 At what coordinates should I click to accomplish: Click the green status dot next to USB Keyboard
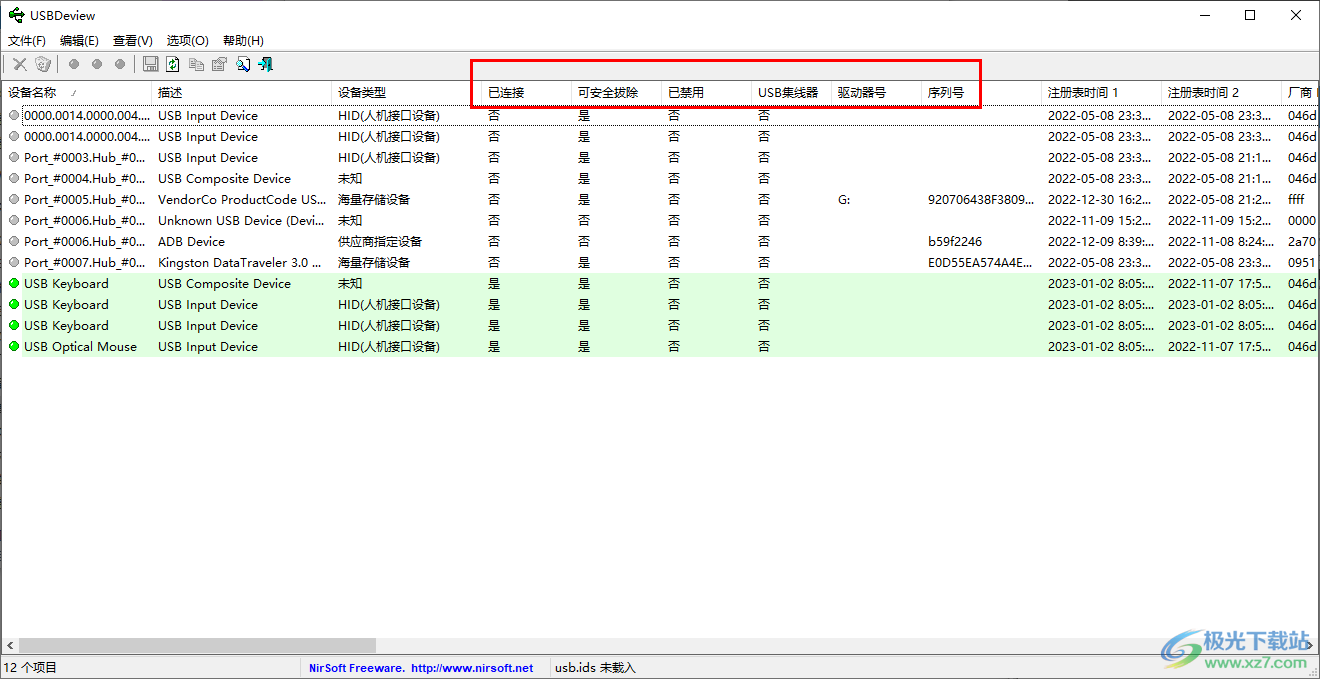(11, 283)
